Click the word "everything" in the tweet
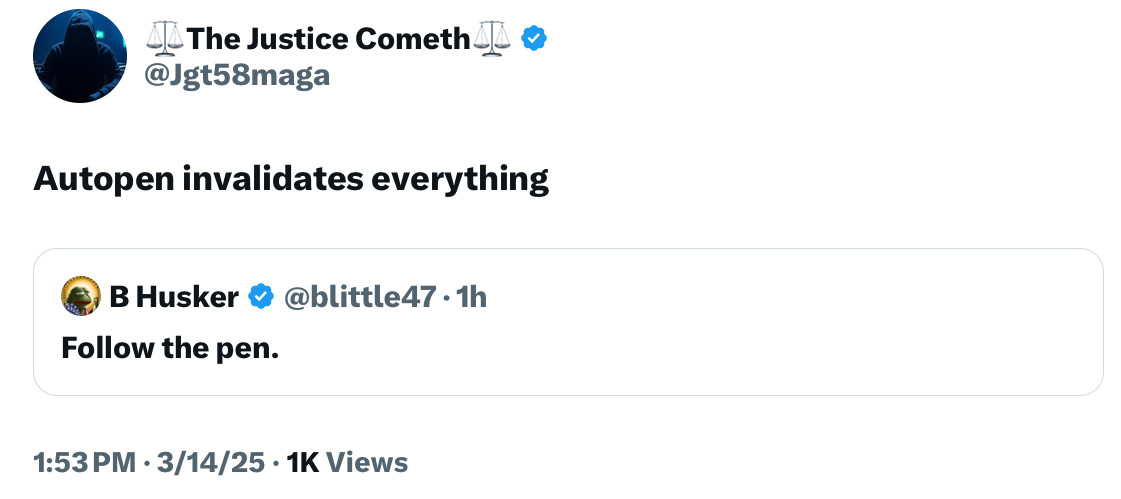 [460, 178]
